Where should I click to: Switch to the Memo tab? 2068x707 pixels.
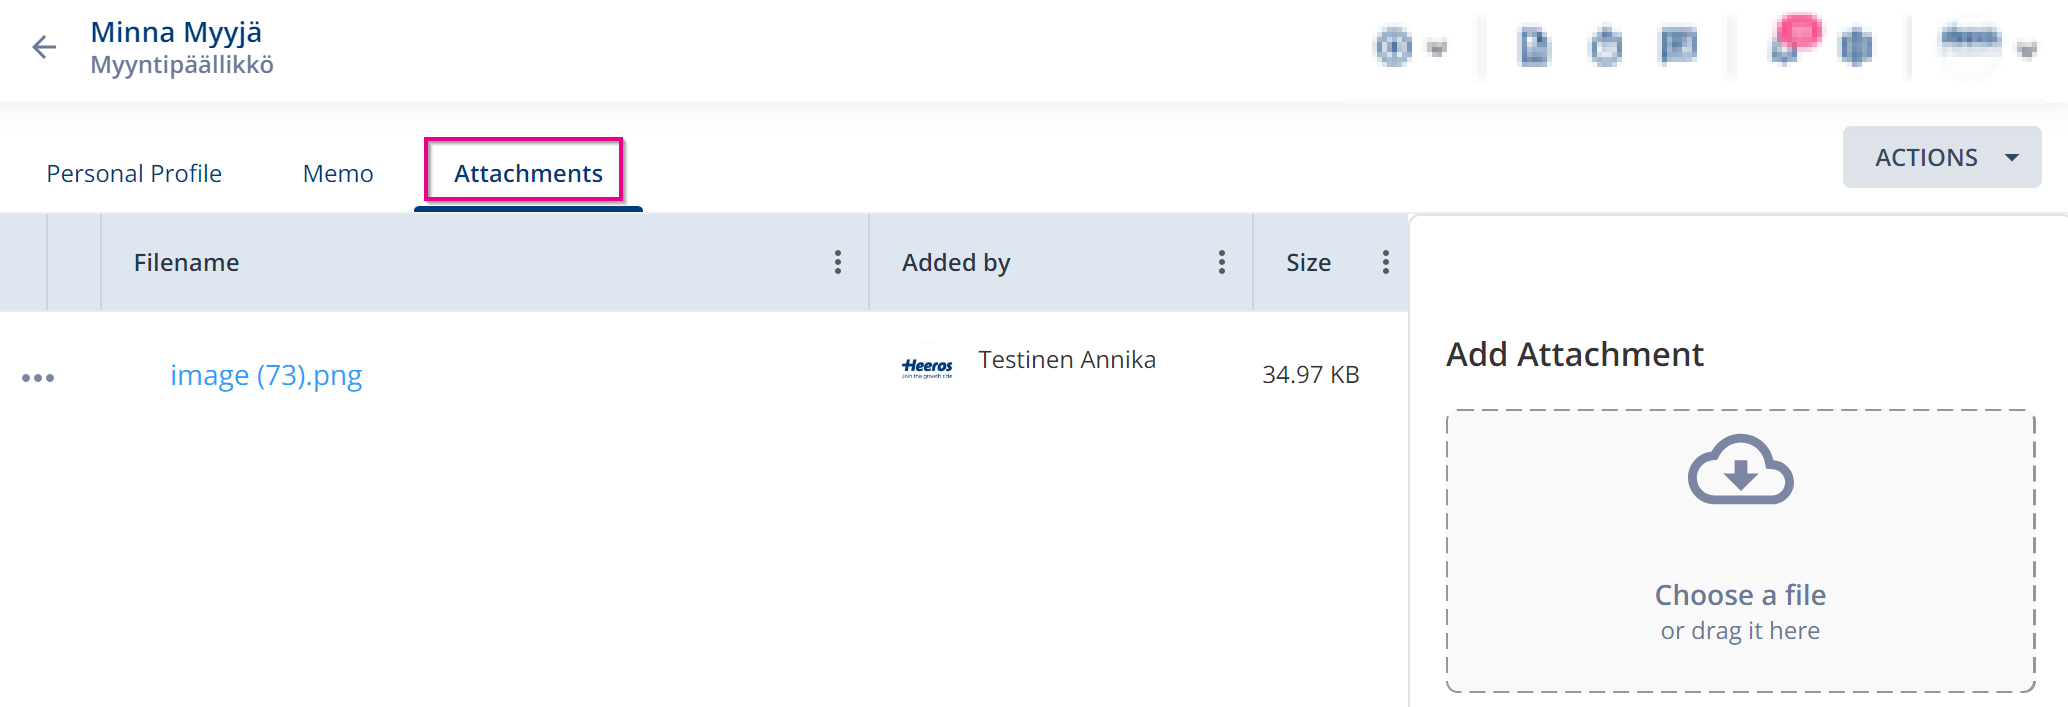[x=338, y=174]
